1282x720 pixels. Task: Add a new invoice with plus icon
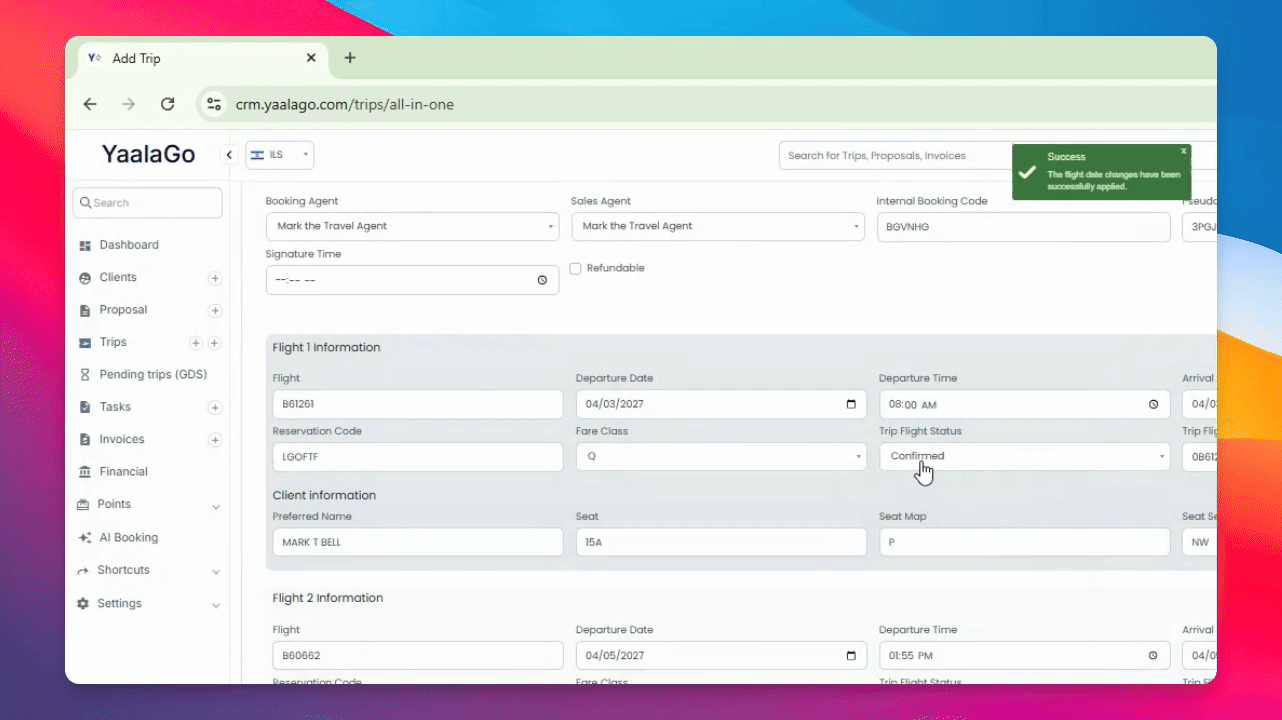[214, 440]
